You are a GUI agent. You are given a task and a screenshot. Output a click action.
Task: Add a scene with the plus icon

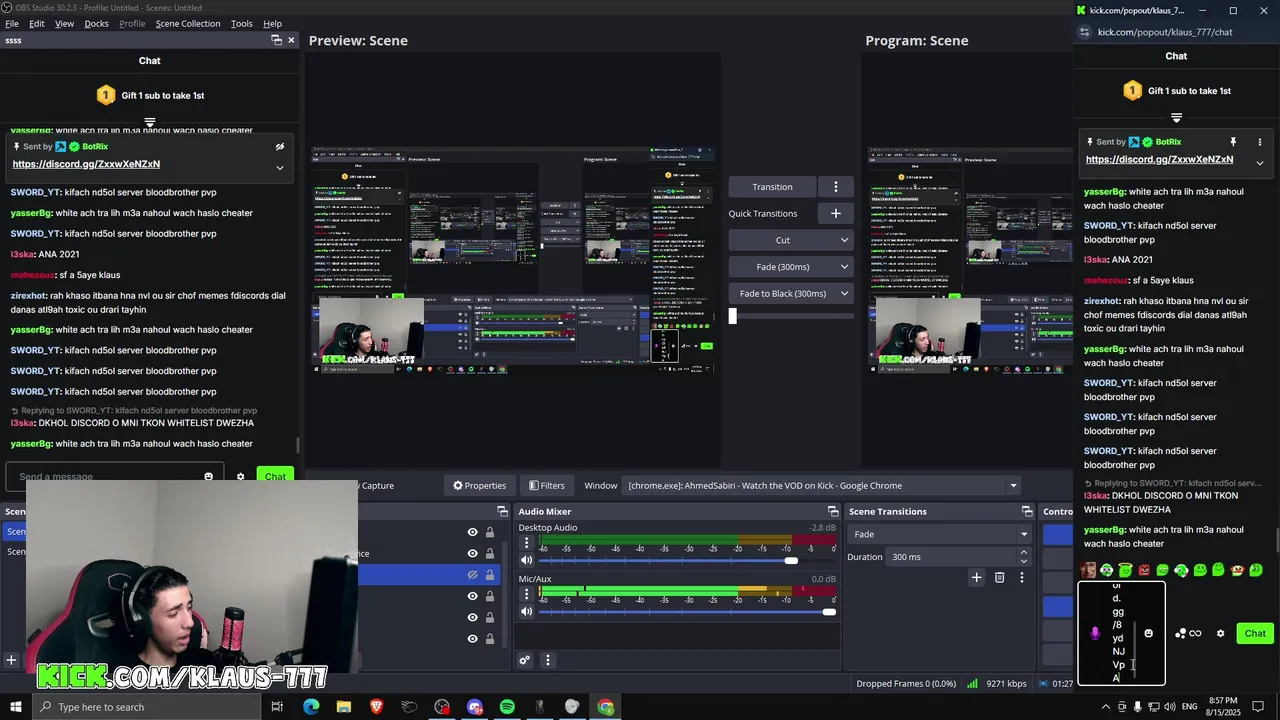11,660
